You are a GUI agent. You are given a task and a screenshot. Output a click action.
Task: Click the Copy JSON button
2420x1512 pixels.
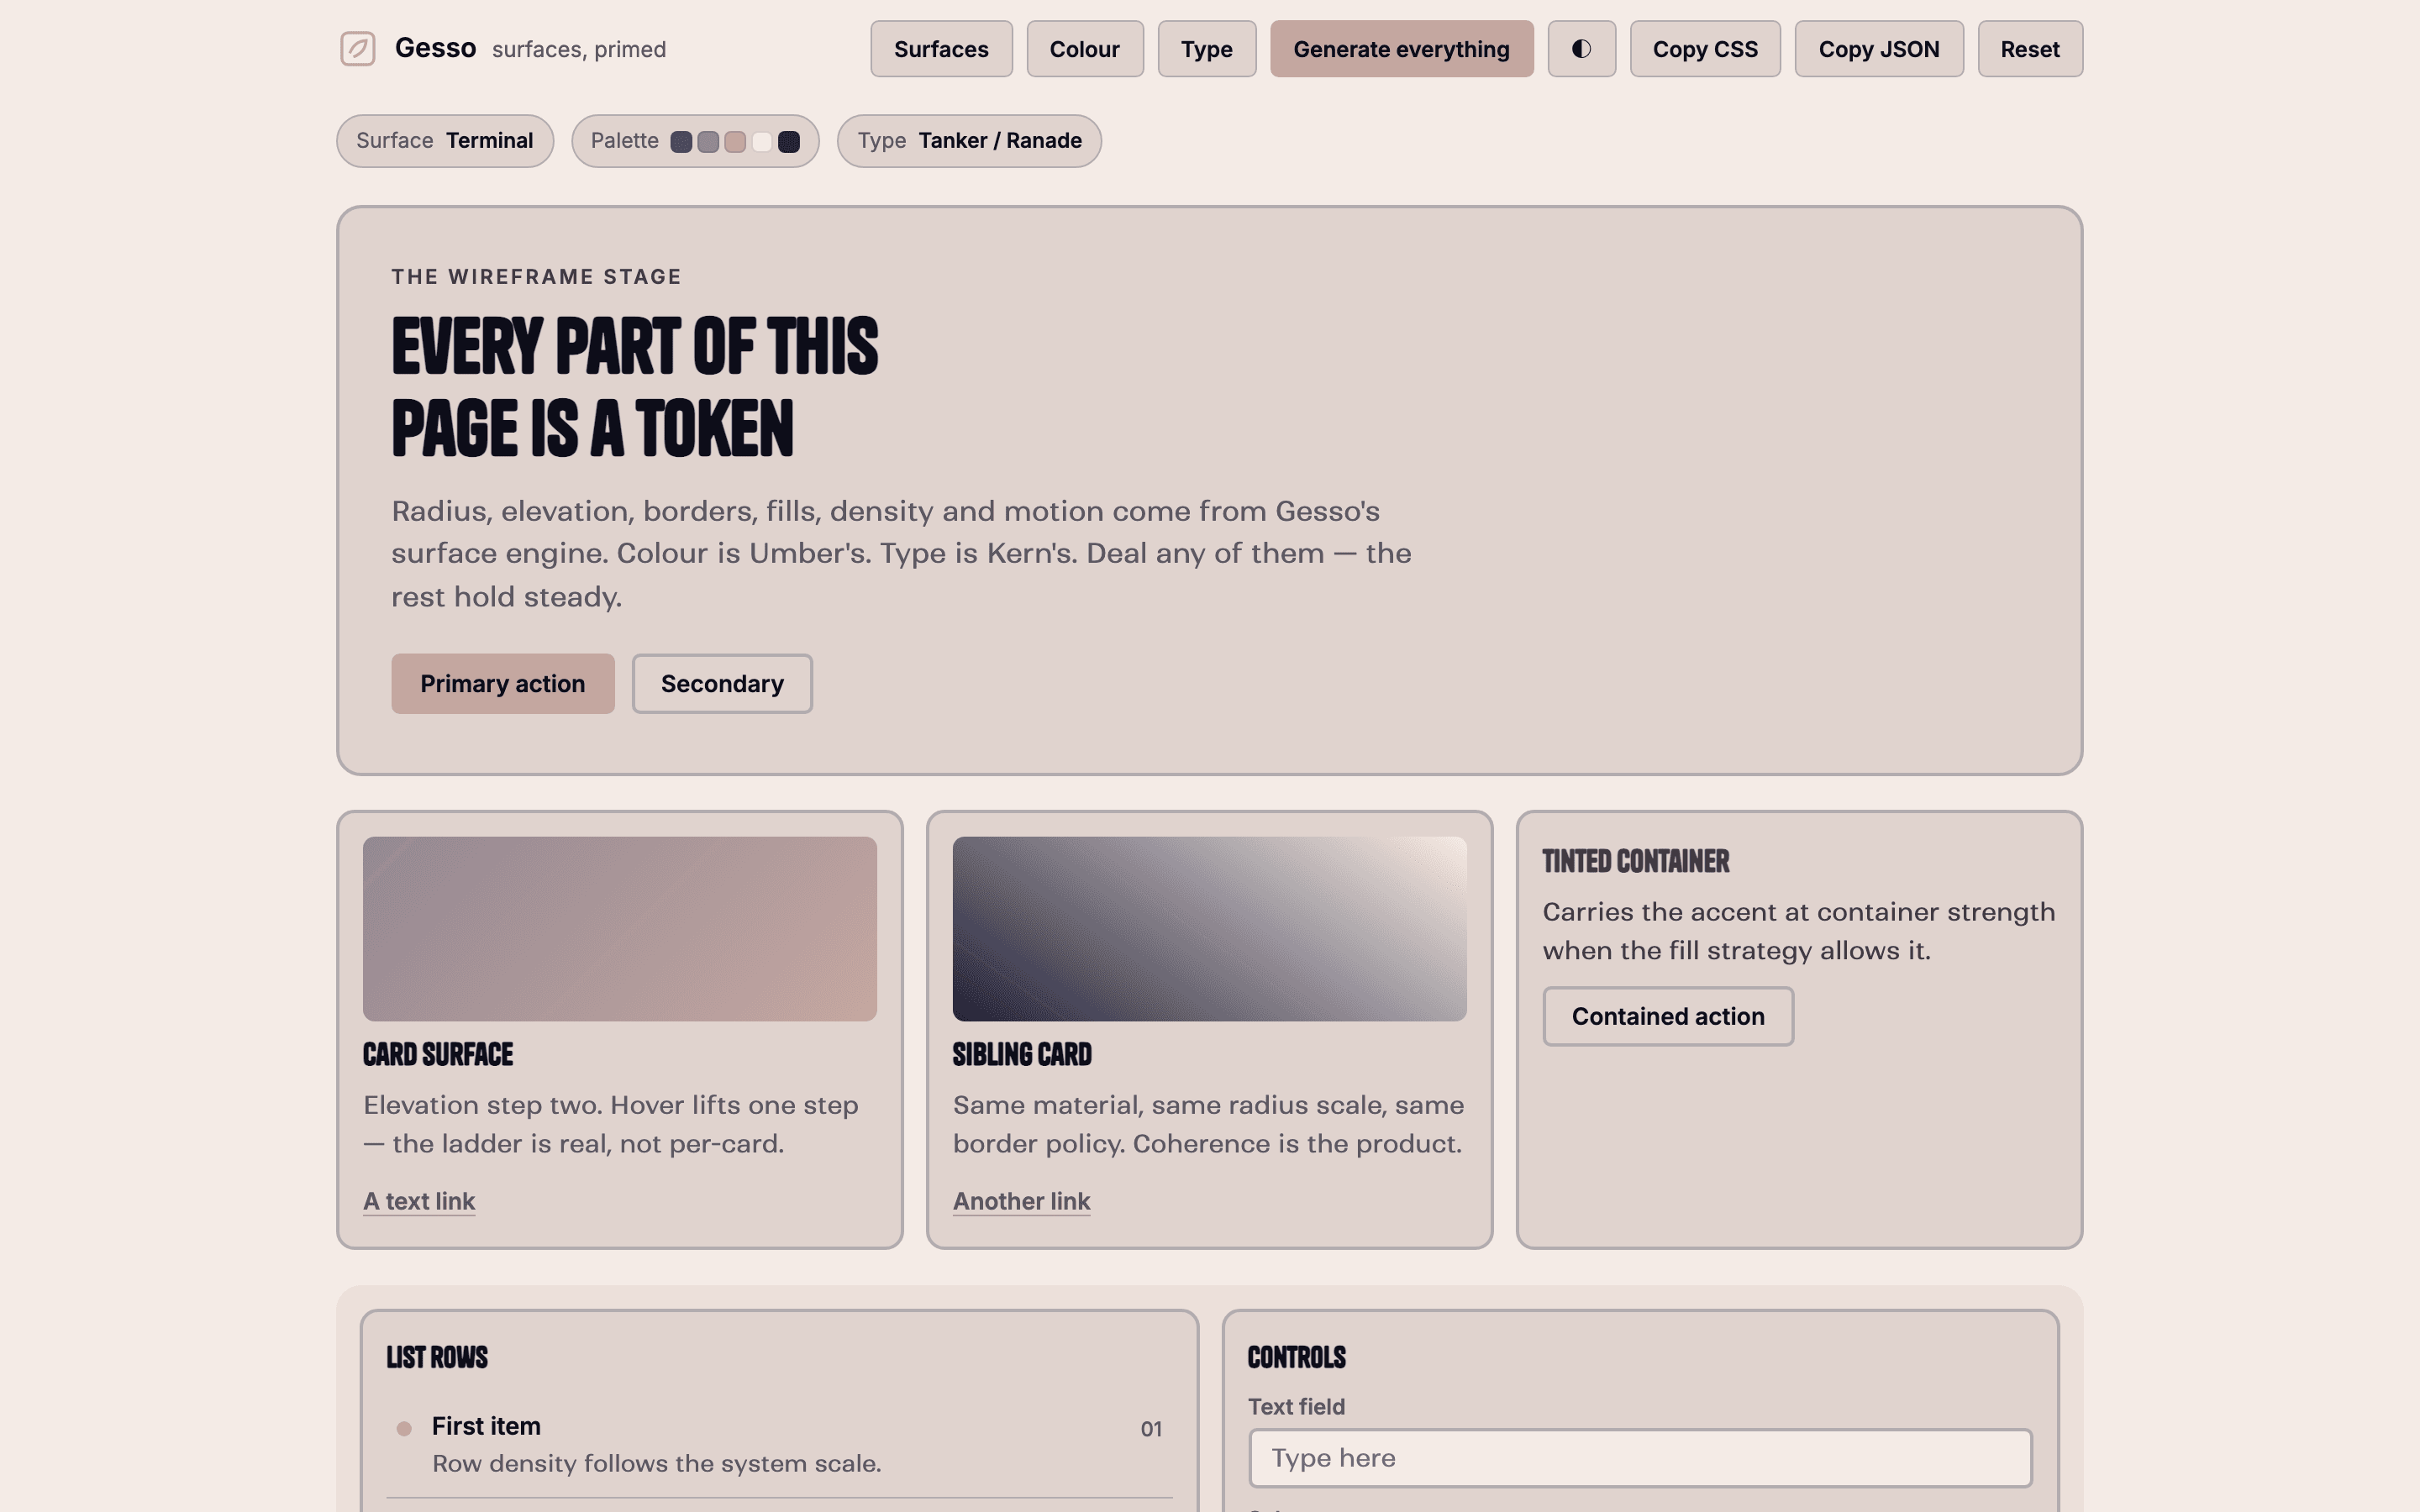pos(1878,49)
